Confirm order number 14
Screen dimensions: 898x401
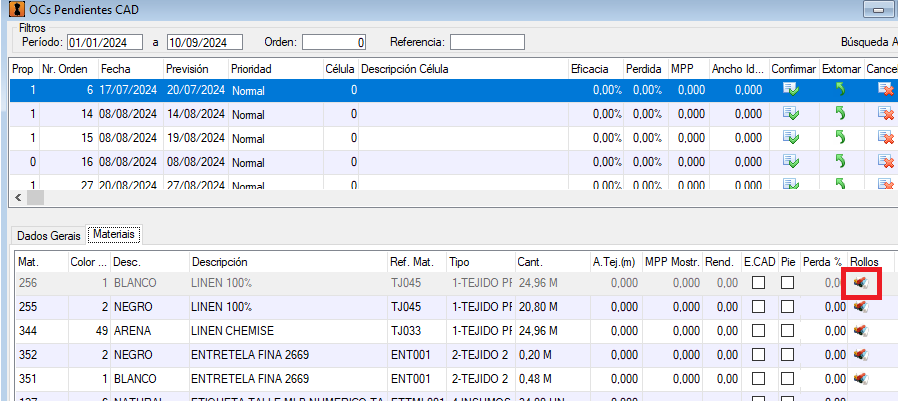point(791,113)
